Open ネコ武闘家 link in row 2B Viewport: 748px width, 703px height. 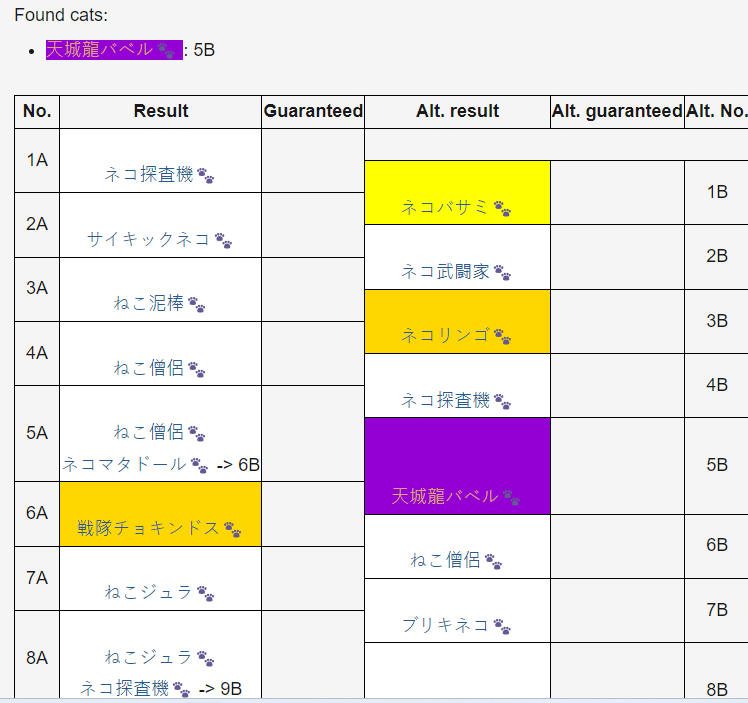445,271
